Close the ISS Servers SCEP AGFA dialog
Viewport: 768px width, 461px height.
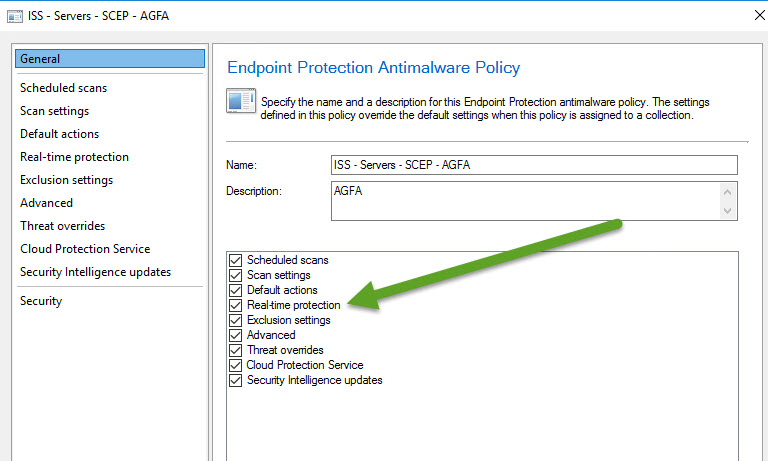[759, 16]
